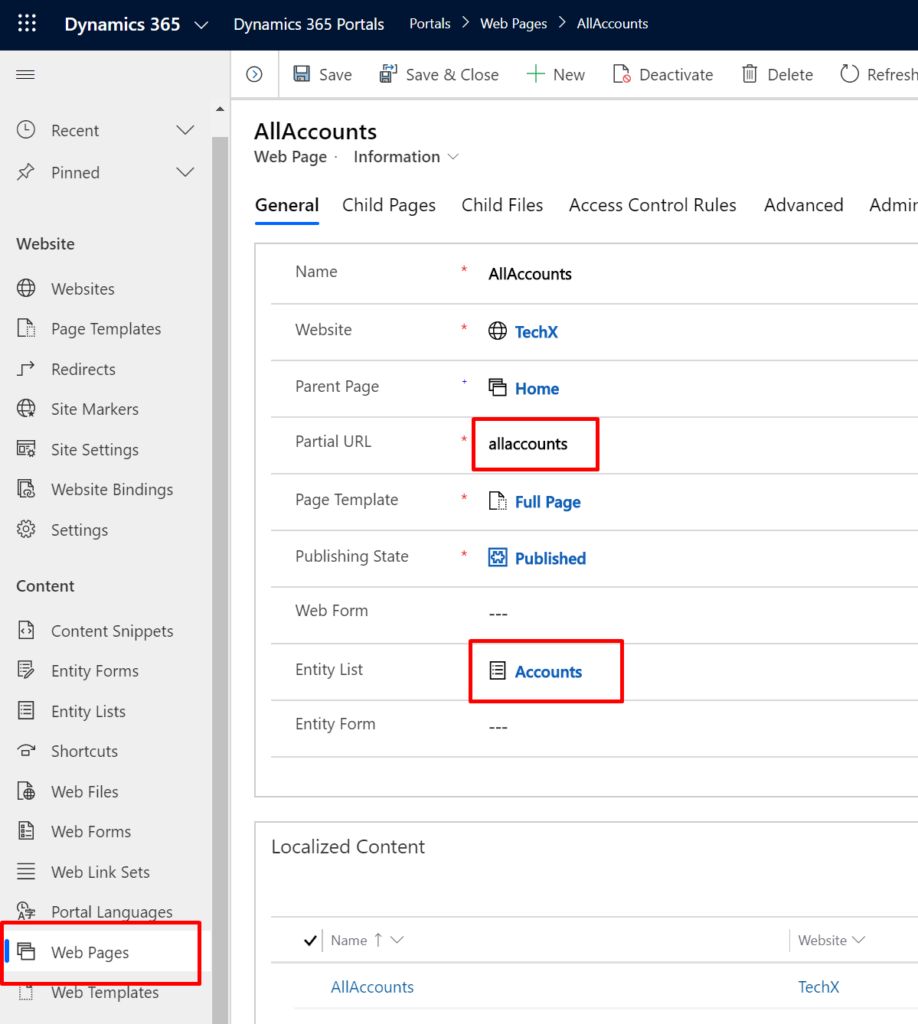Open TechX link in Localized Content row
Image resolution: width=918 pixels, height=1024 pixels.
pyautogui.click(x=818, y=987)
